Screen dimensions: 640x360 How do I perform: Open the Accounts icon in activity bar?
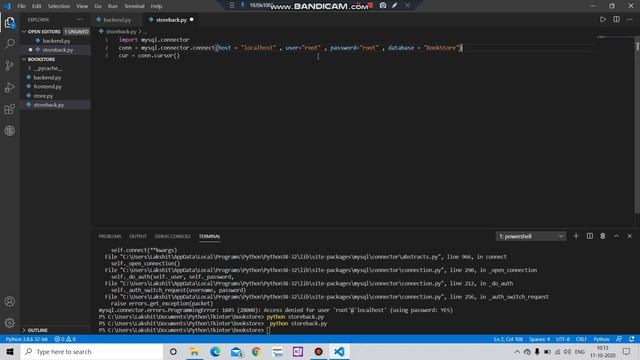[10, 301]
